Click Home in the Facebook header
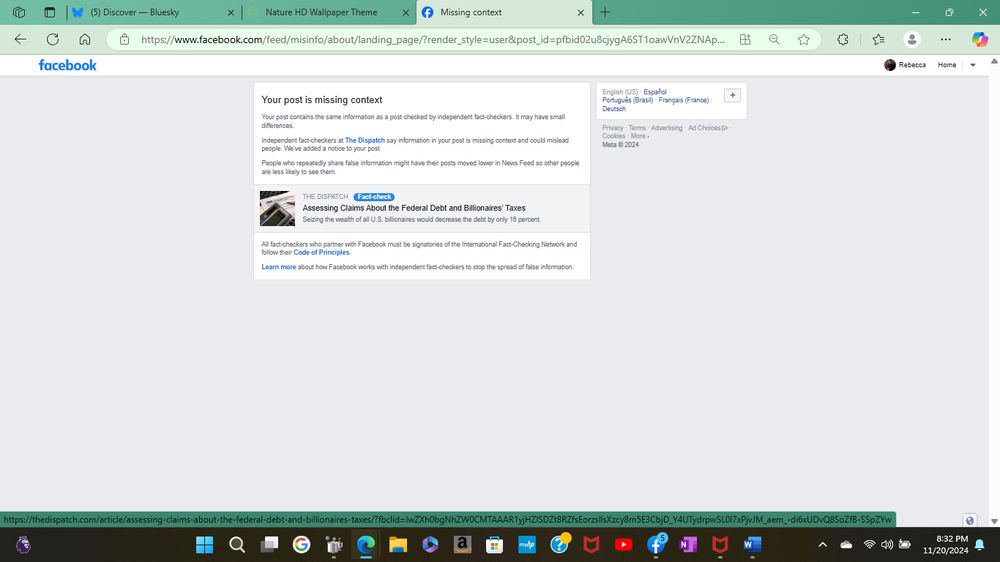 coord(946,65)
